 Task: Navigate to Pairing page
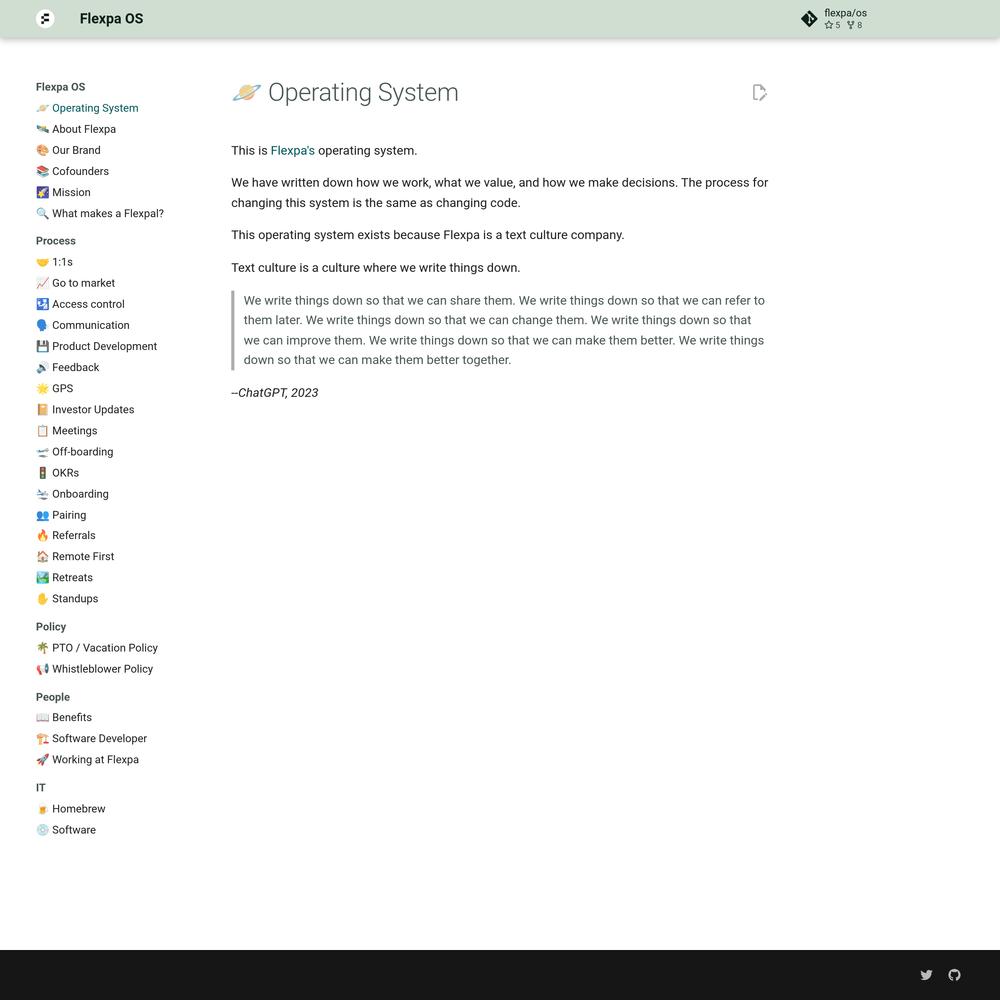[x=61, y=514]
